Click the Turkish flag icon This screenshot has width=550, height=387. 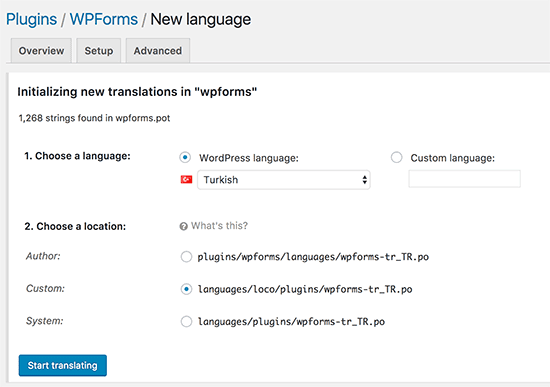(186, 180)
